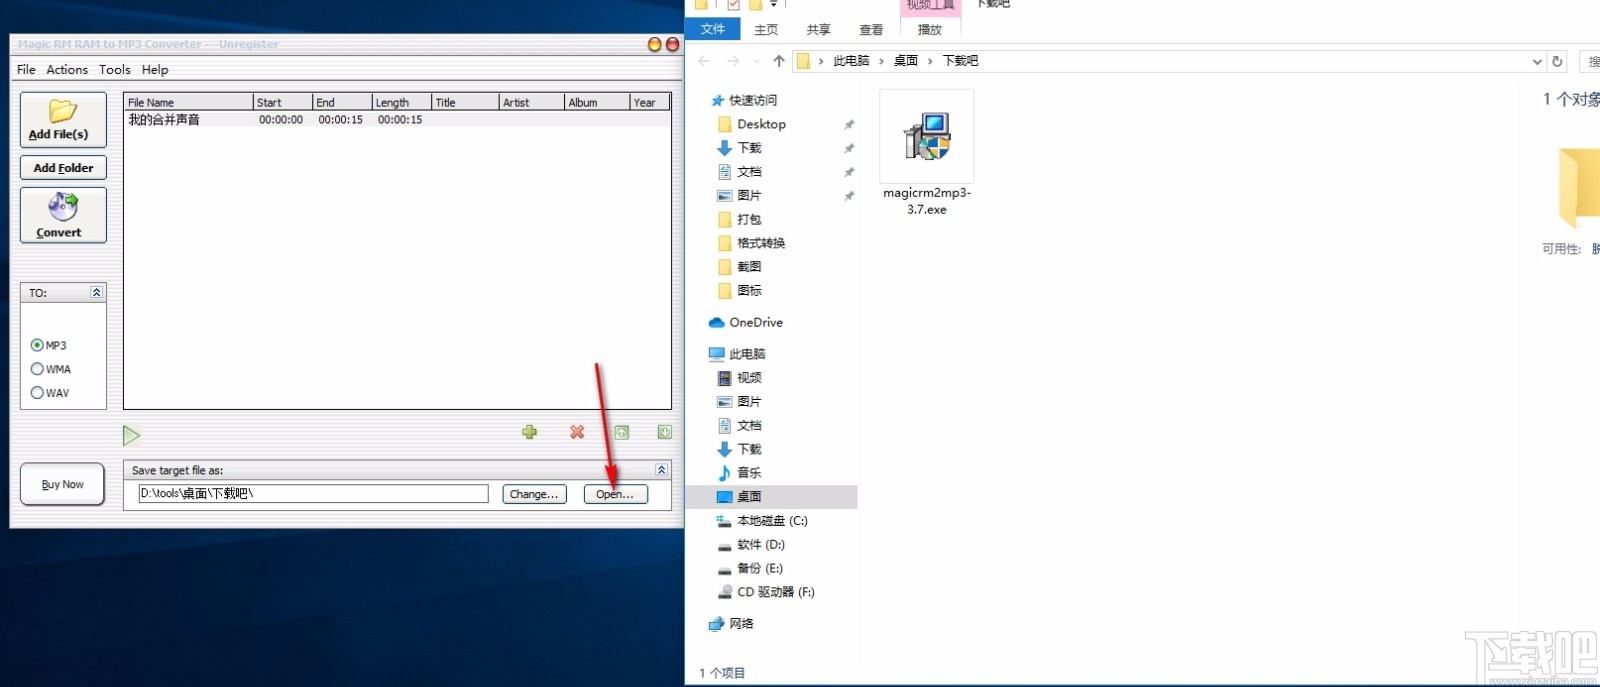
Task: Collapse the Save target file as panel
Action: [661, 469]
